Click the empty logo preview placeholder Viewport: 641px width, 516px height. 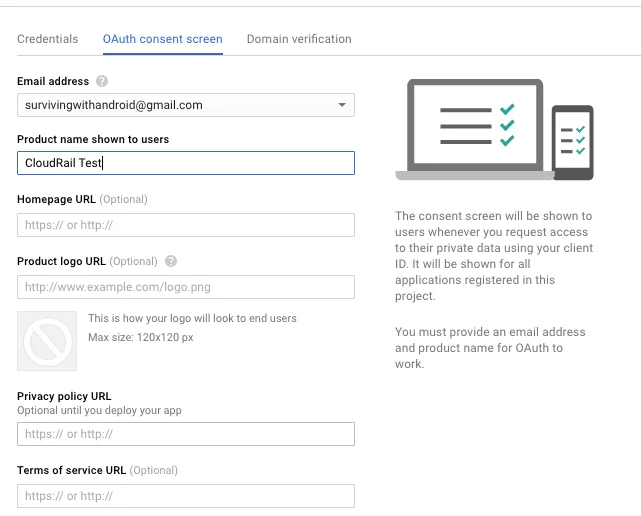[x=47, y=341]
